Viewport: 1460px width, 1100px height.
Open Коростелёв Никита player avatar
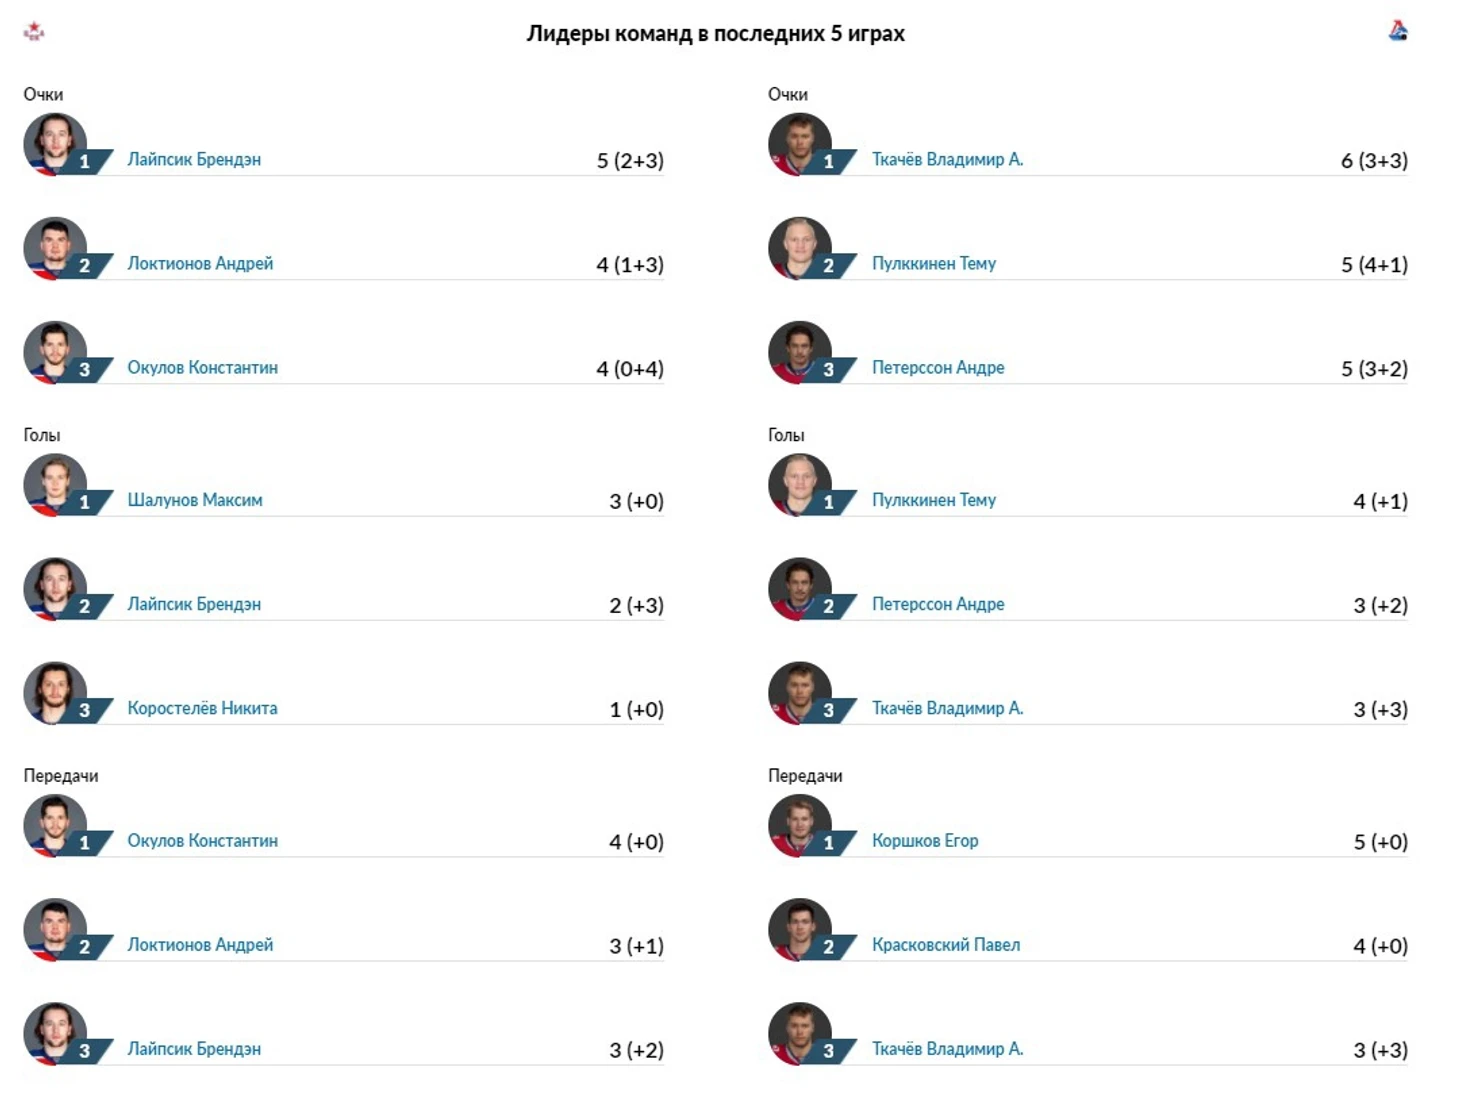[x=55, y=693]
